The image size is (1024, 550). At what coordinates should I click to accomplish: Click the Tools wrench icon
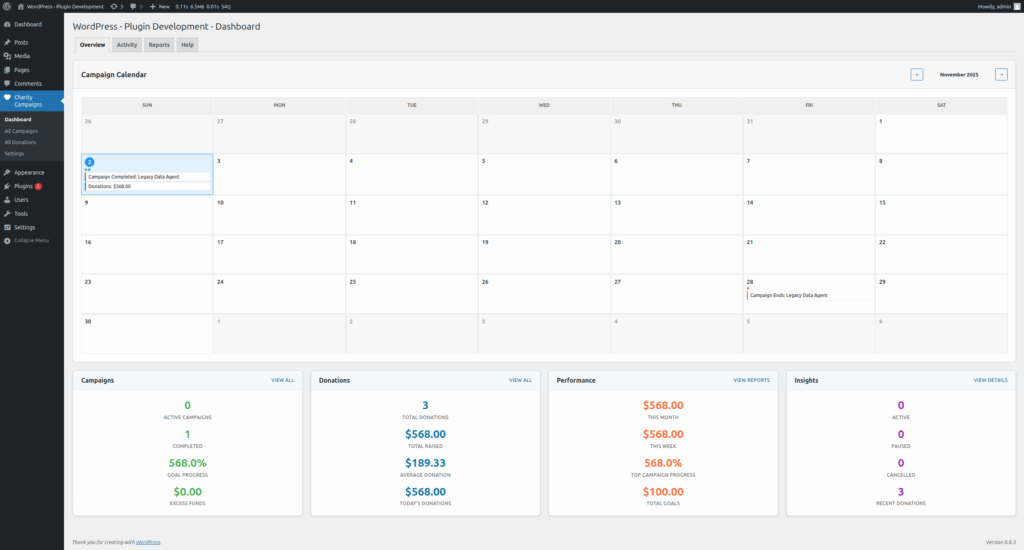[x=7, y=214]
